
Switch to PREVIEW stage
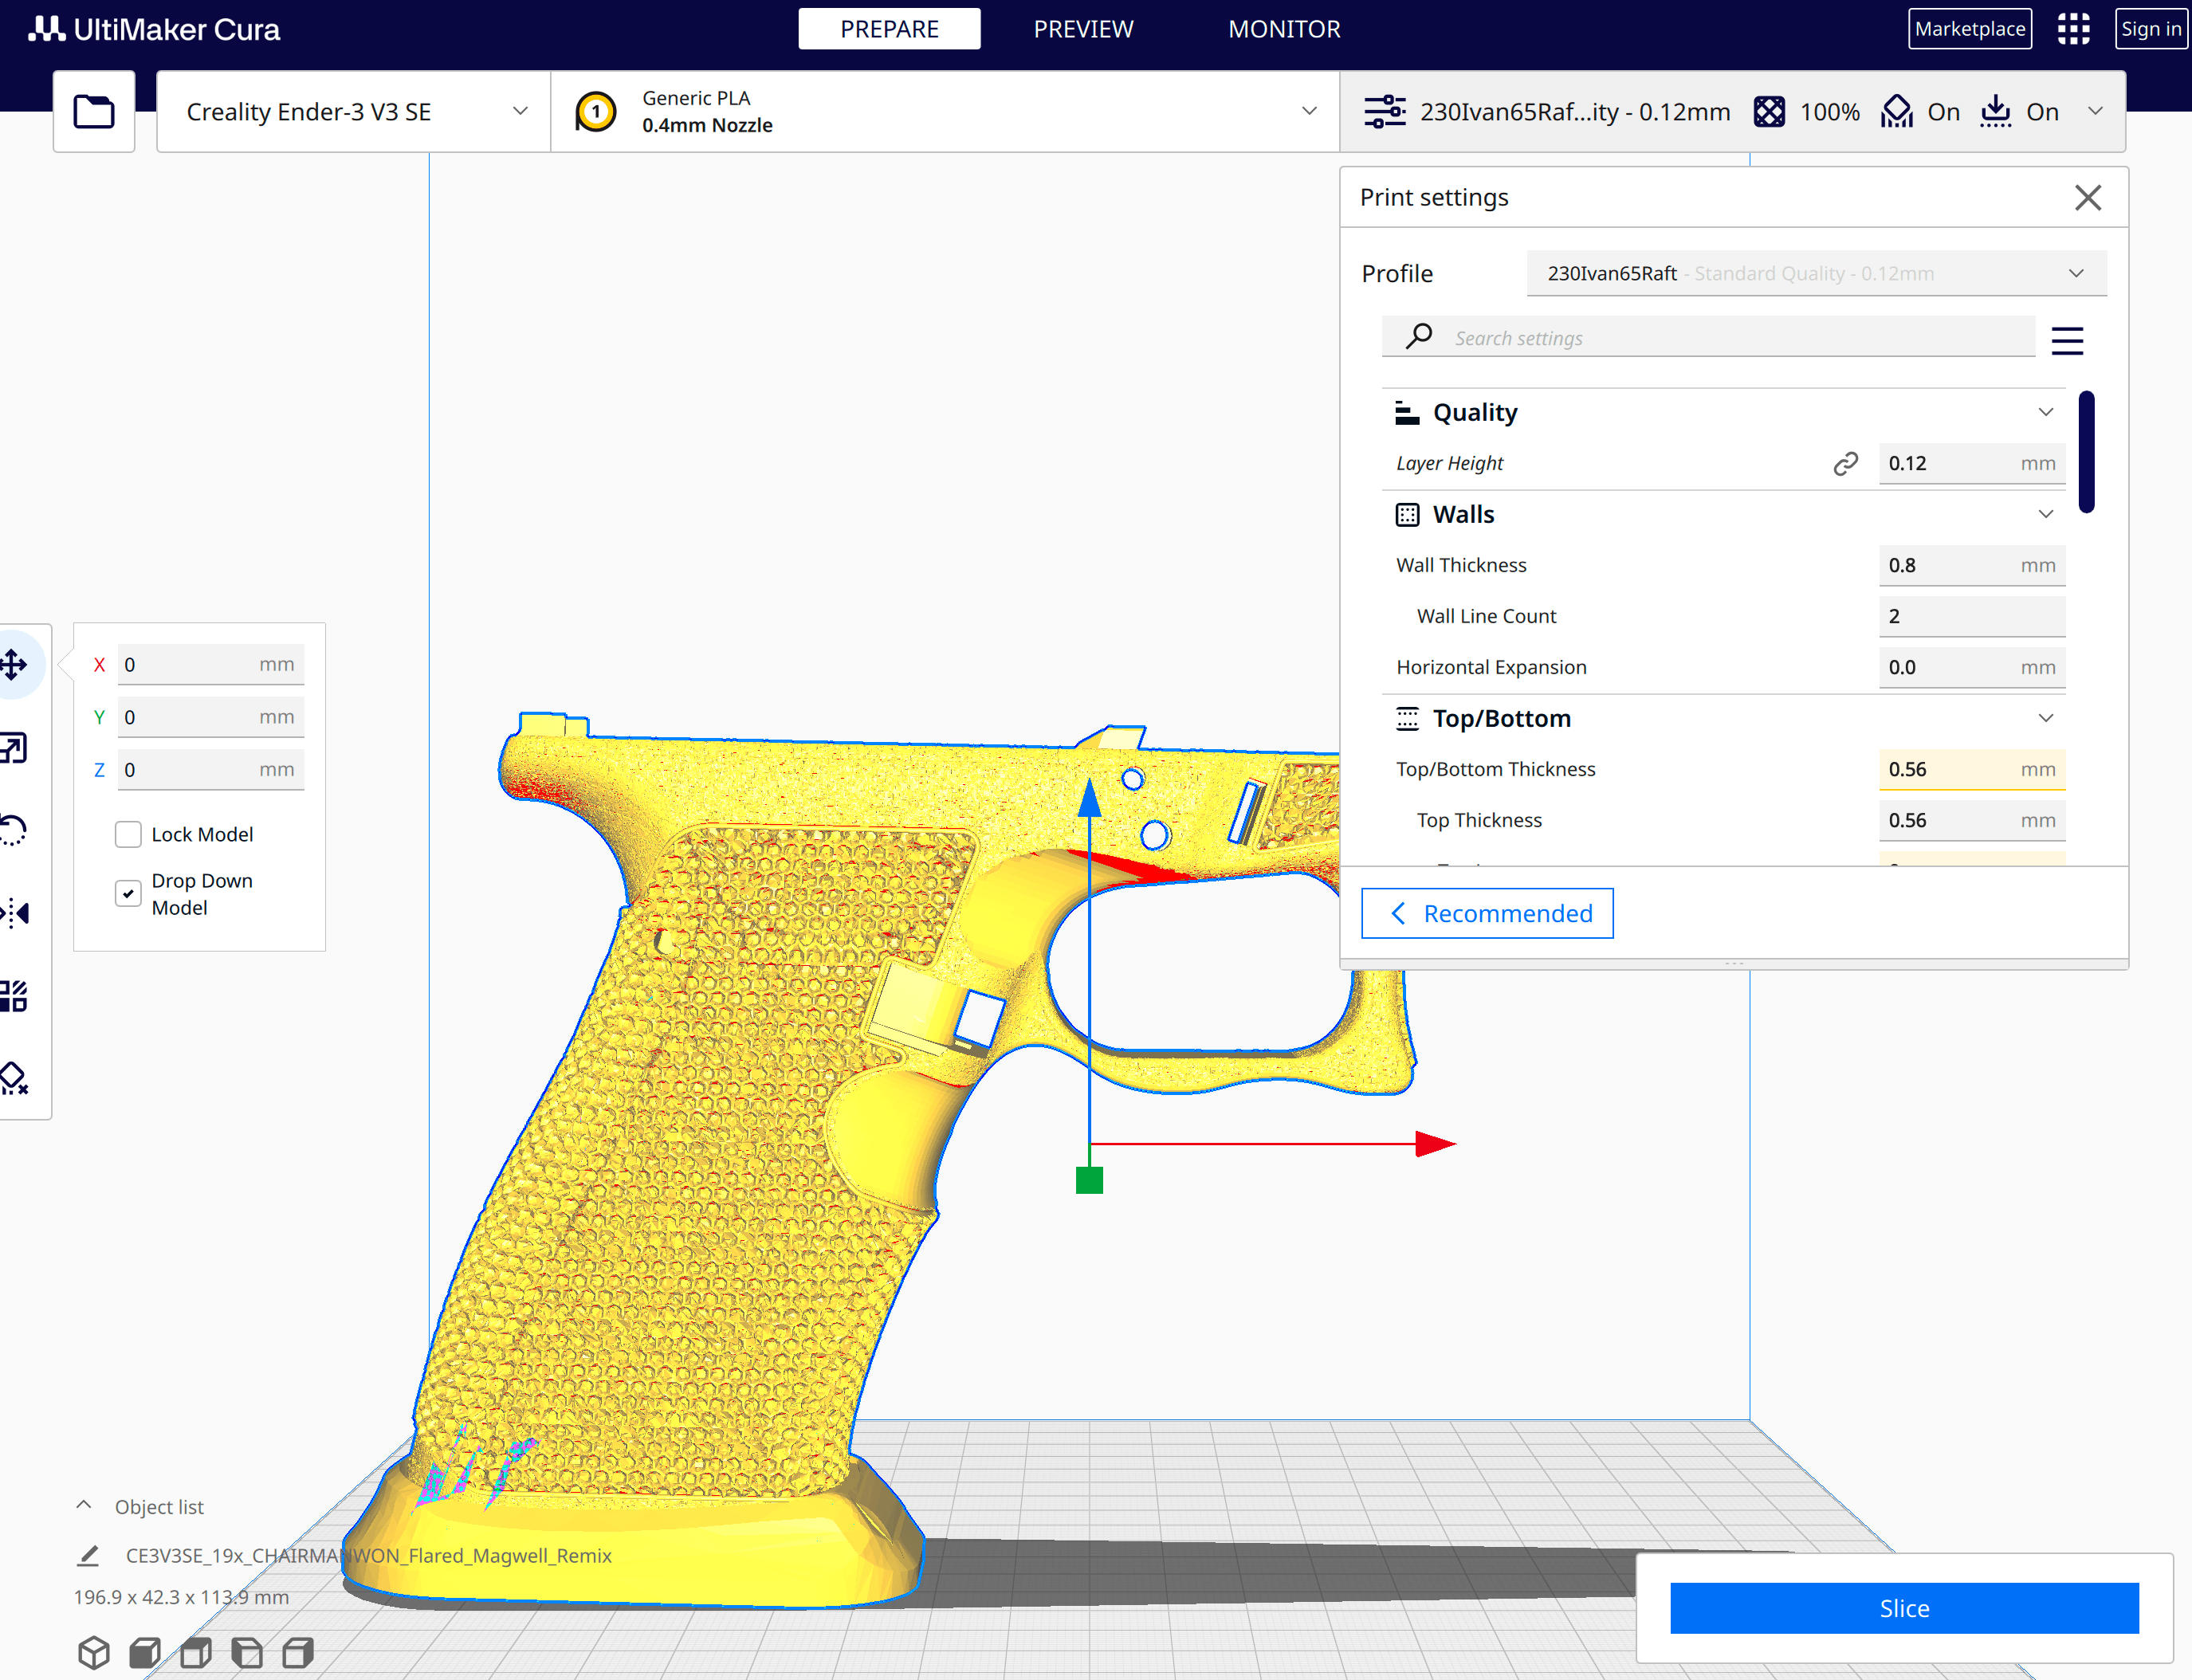pos(1083,29)
